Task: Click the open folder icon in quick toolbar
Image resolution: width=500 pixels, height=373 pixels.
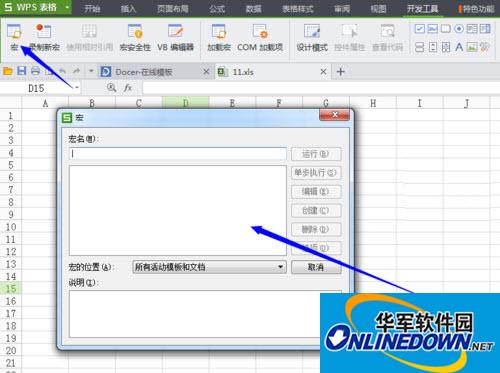Action: 8,71
